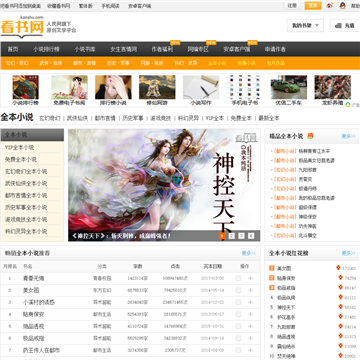360x360 pixels.
Task: Open 作者福利 in main navigation
Action: [162, 49]
